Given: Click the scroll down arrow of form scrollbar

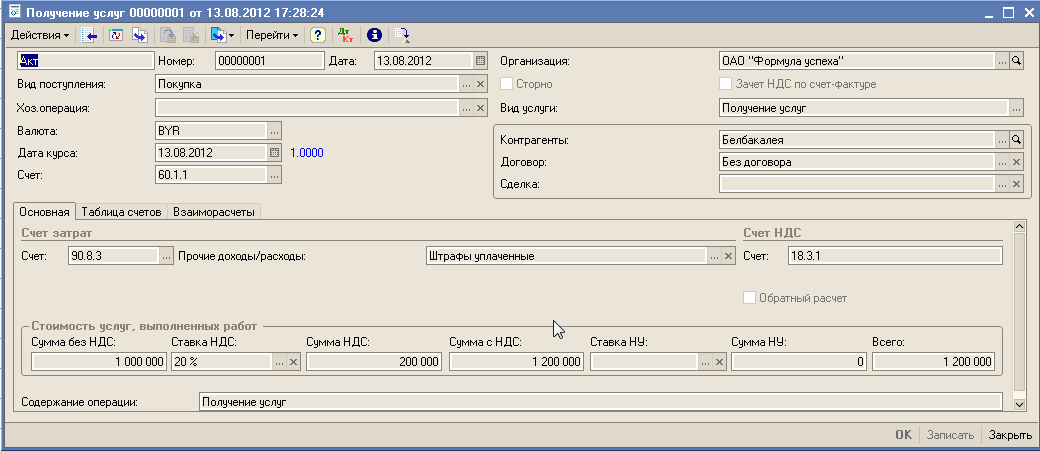Looking at the screenshot, I should tap(1021, 404).
